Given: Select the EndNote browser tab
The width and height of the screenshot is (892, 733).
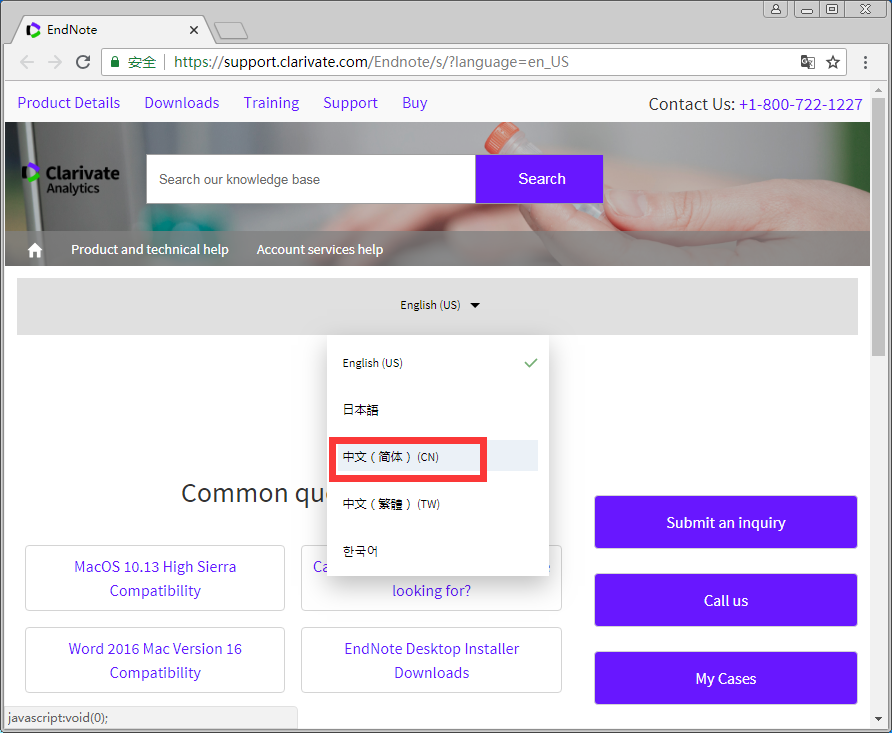Looking at the screenshot, I should [113, 30].
